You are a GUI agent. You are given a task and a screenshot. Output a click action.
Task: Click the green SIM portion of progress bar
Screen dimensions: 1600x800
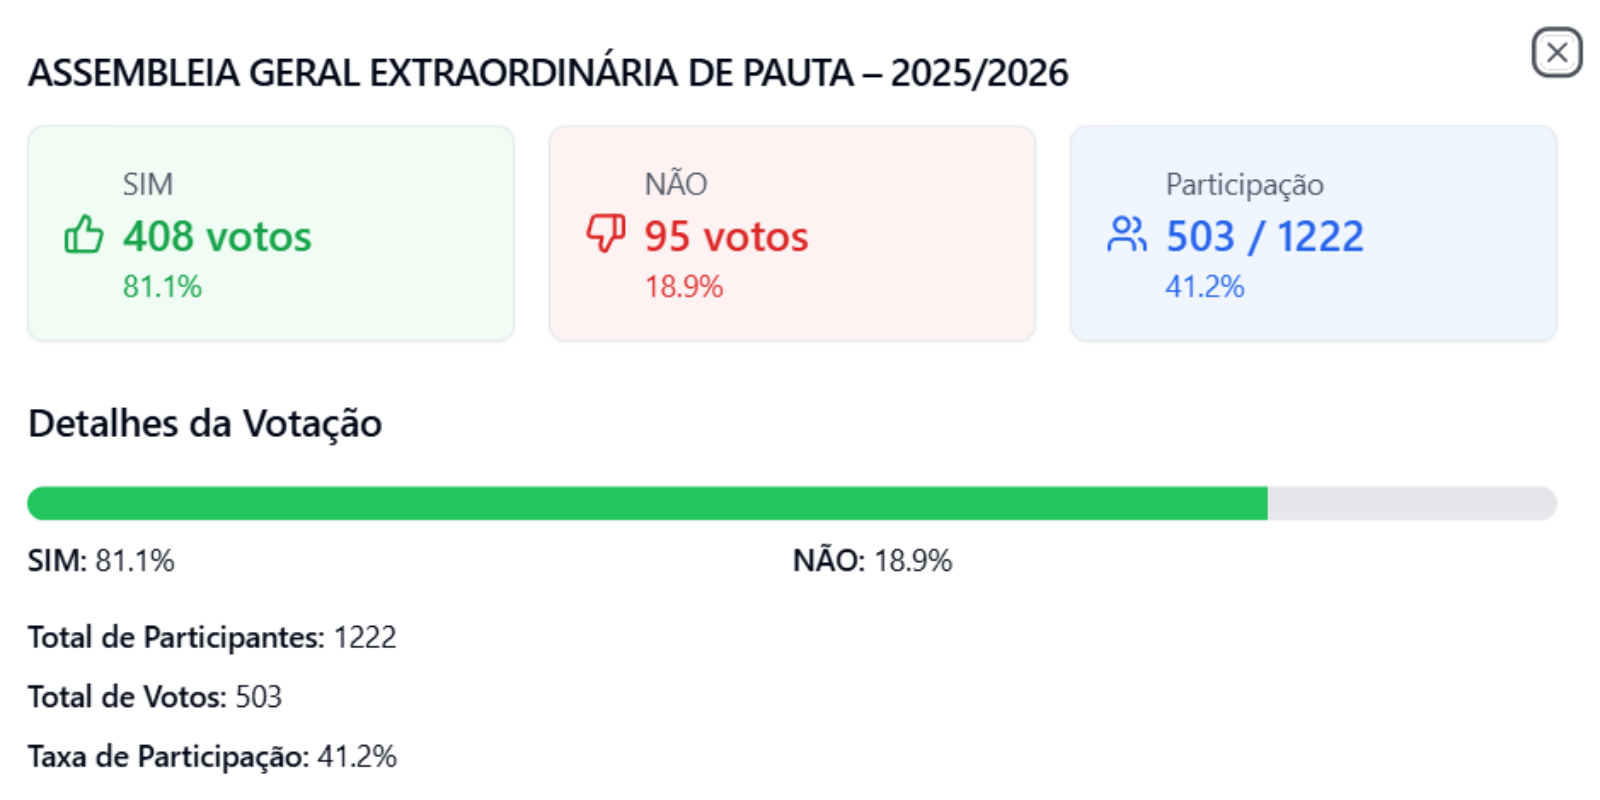(x=647, y=503)
